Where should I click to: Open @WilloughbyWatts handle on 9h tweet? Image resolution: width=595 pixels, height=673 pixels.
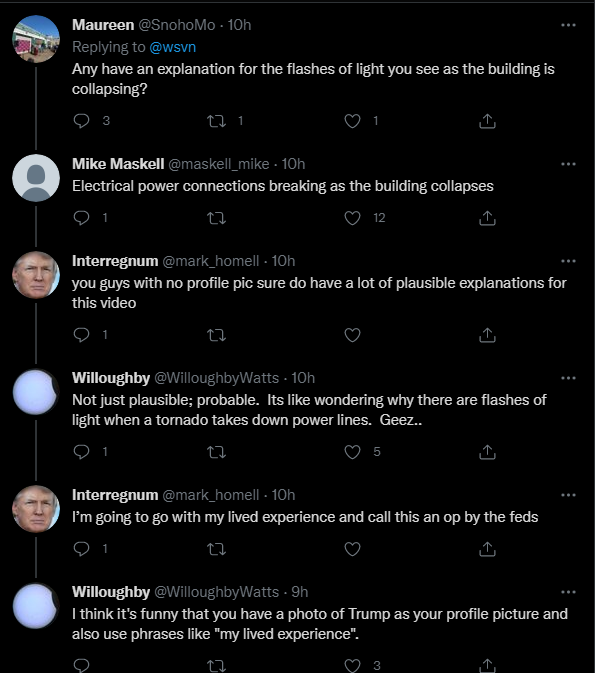click(216, 592)
